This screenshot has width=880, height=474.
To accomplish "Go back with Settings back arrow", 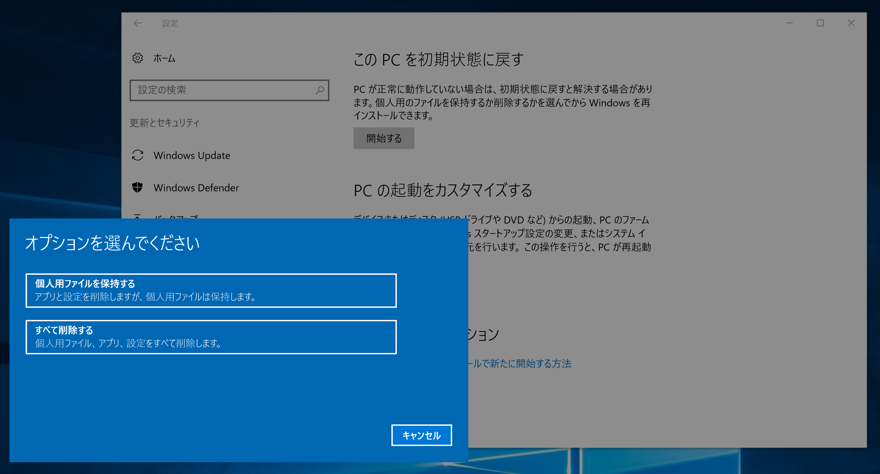I will tap(138, 23).
